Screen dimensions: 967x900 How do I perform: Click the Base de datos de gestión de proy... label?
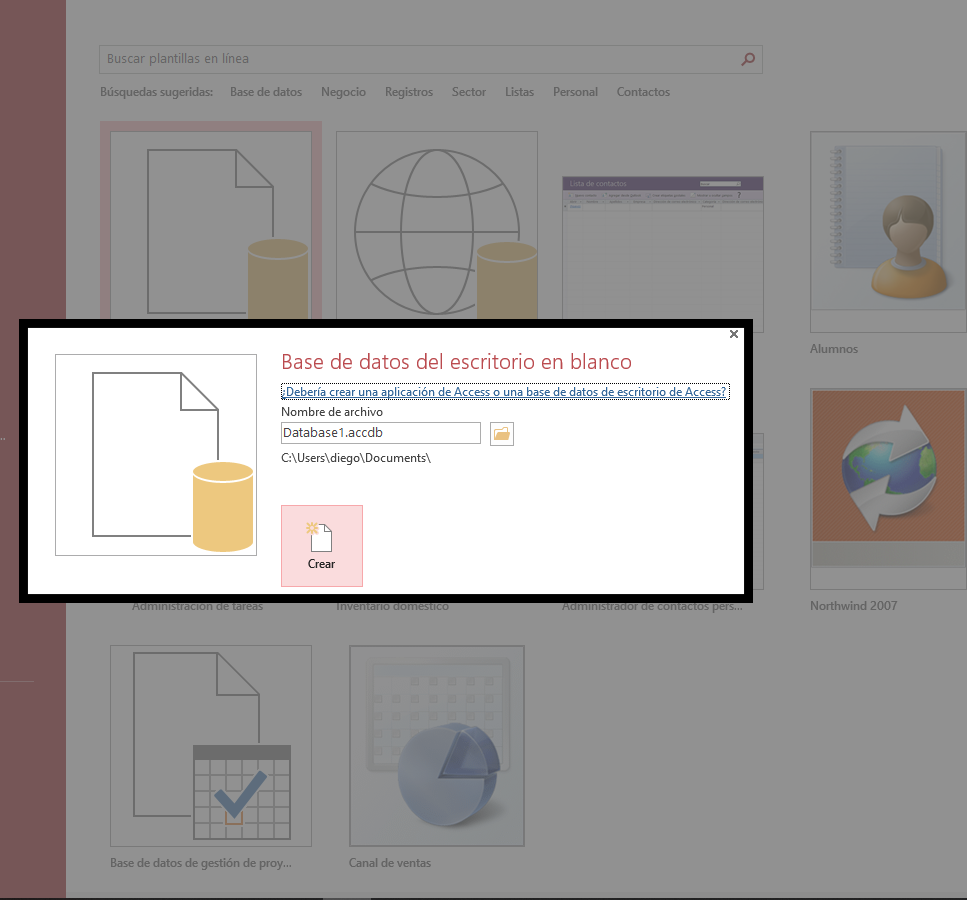tap(201, 863)
